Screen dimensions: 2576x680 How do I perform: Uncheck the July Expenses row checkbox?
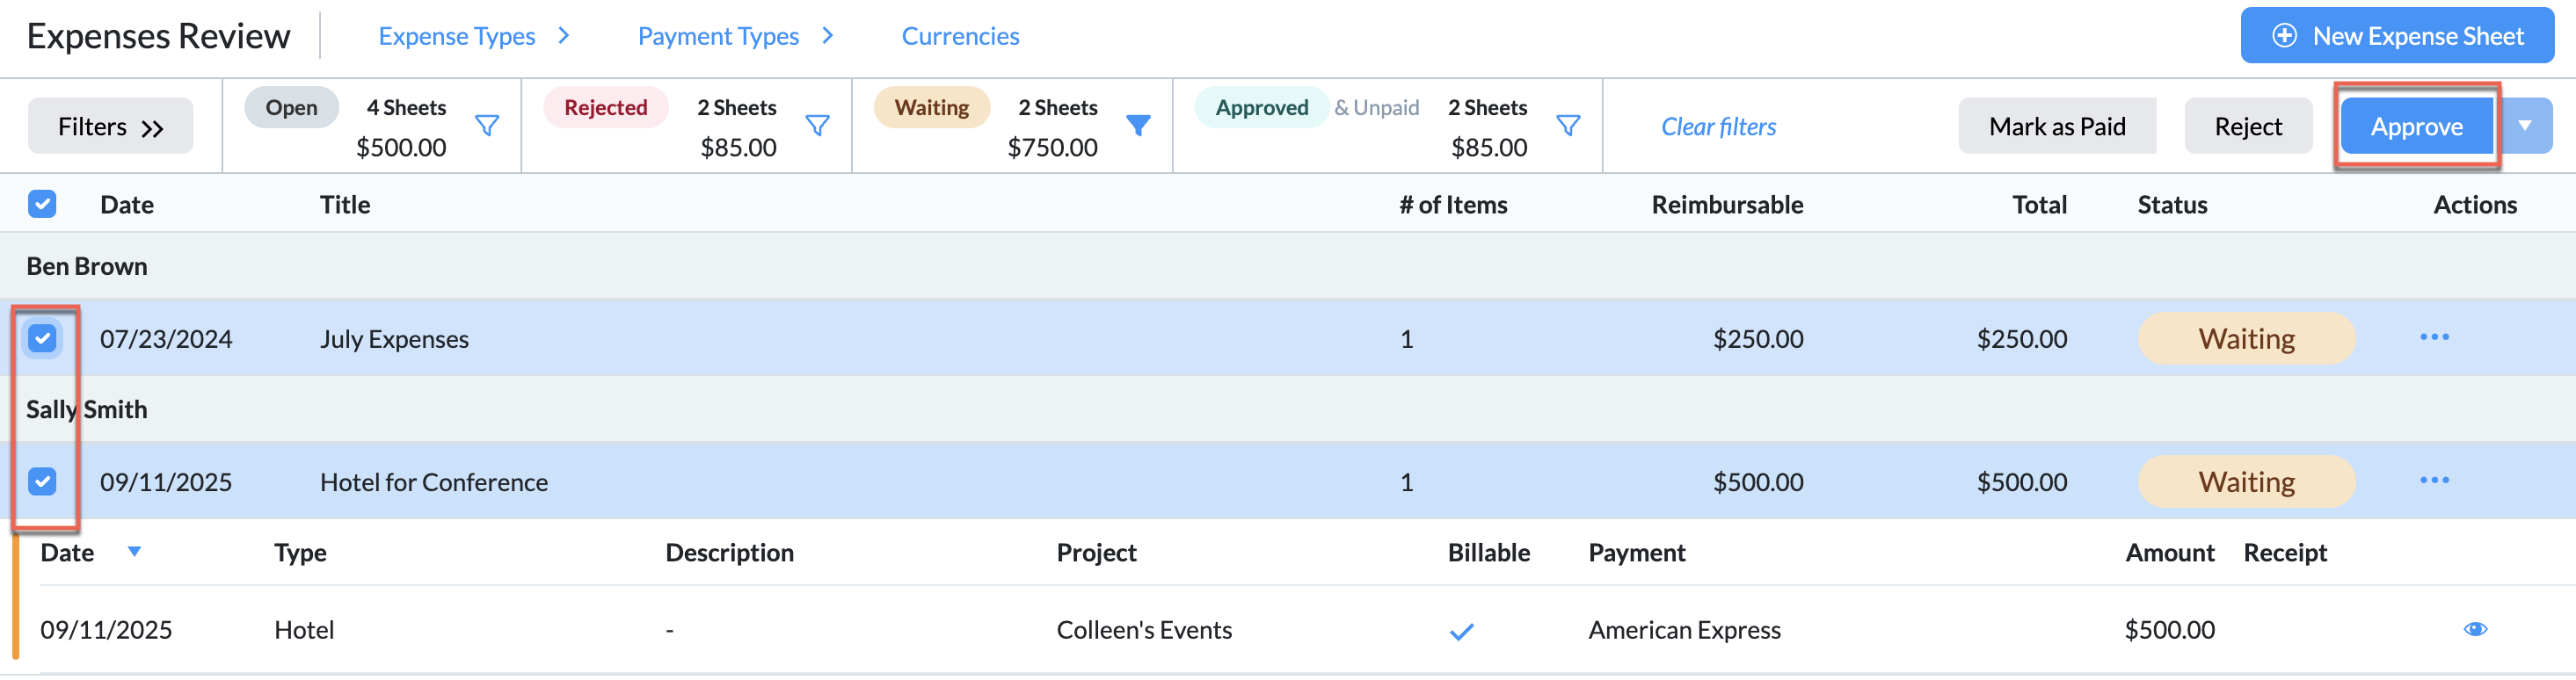point(42,338)
